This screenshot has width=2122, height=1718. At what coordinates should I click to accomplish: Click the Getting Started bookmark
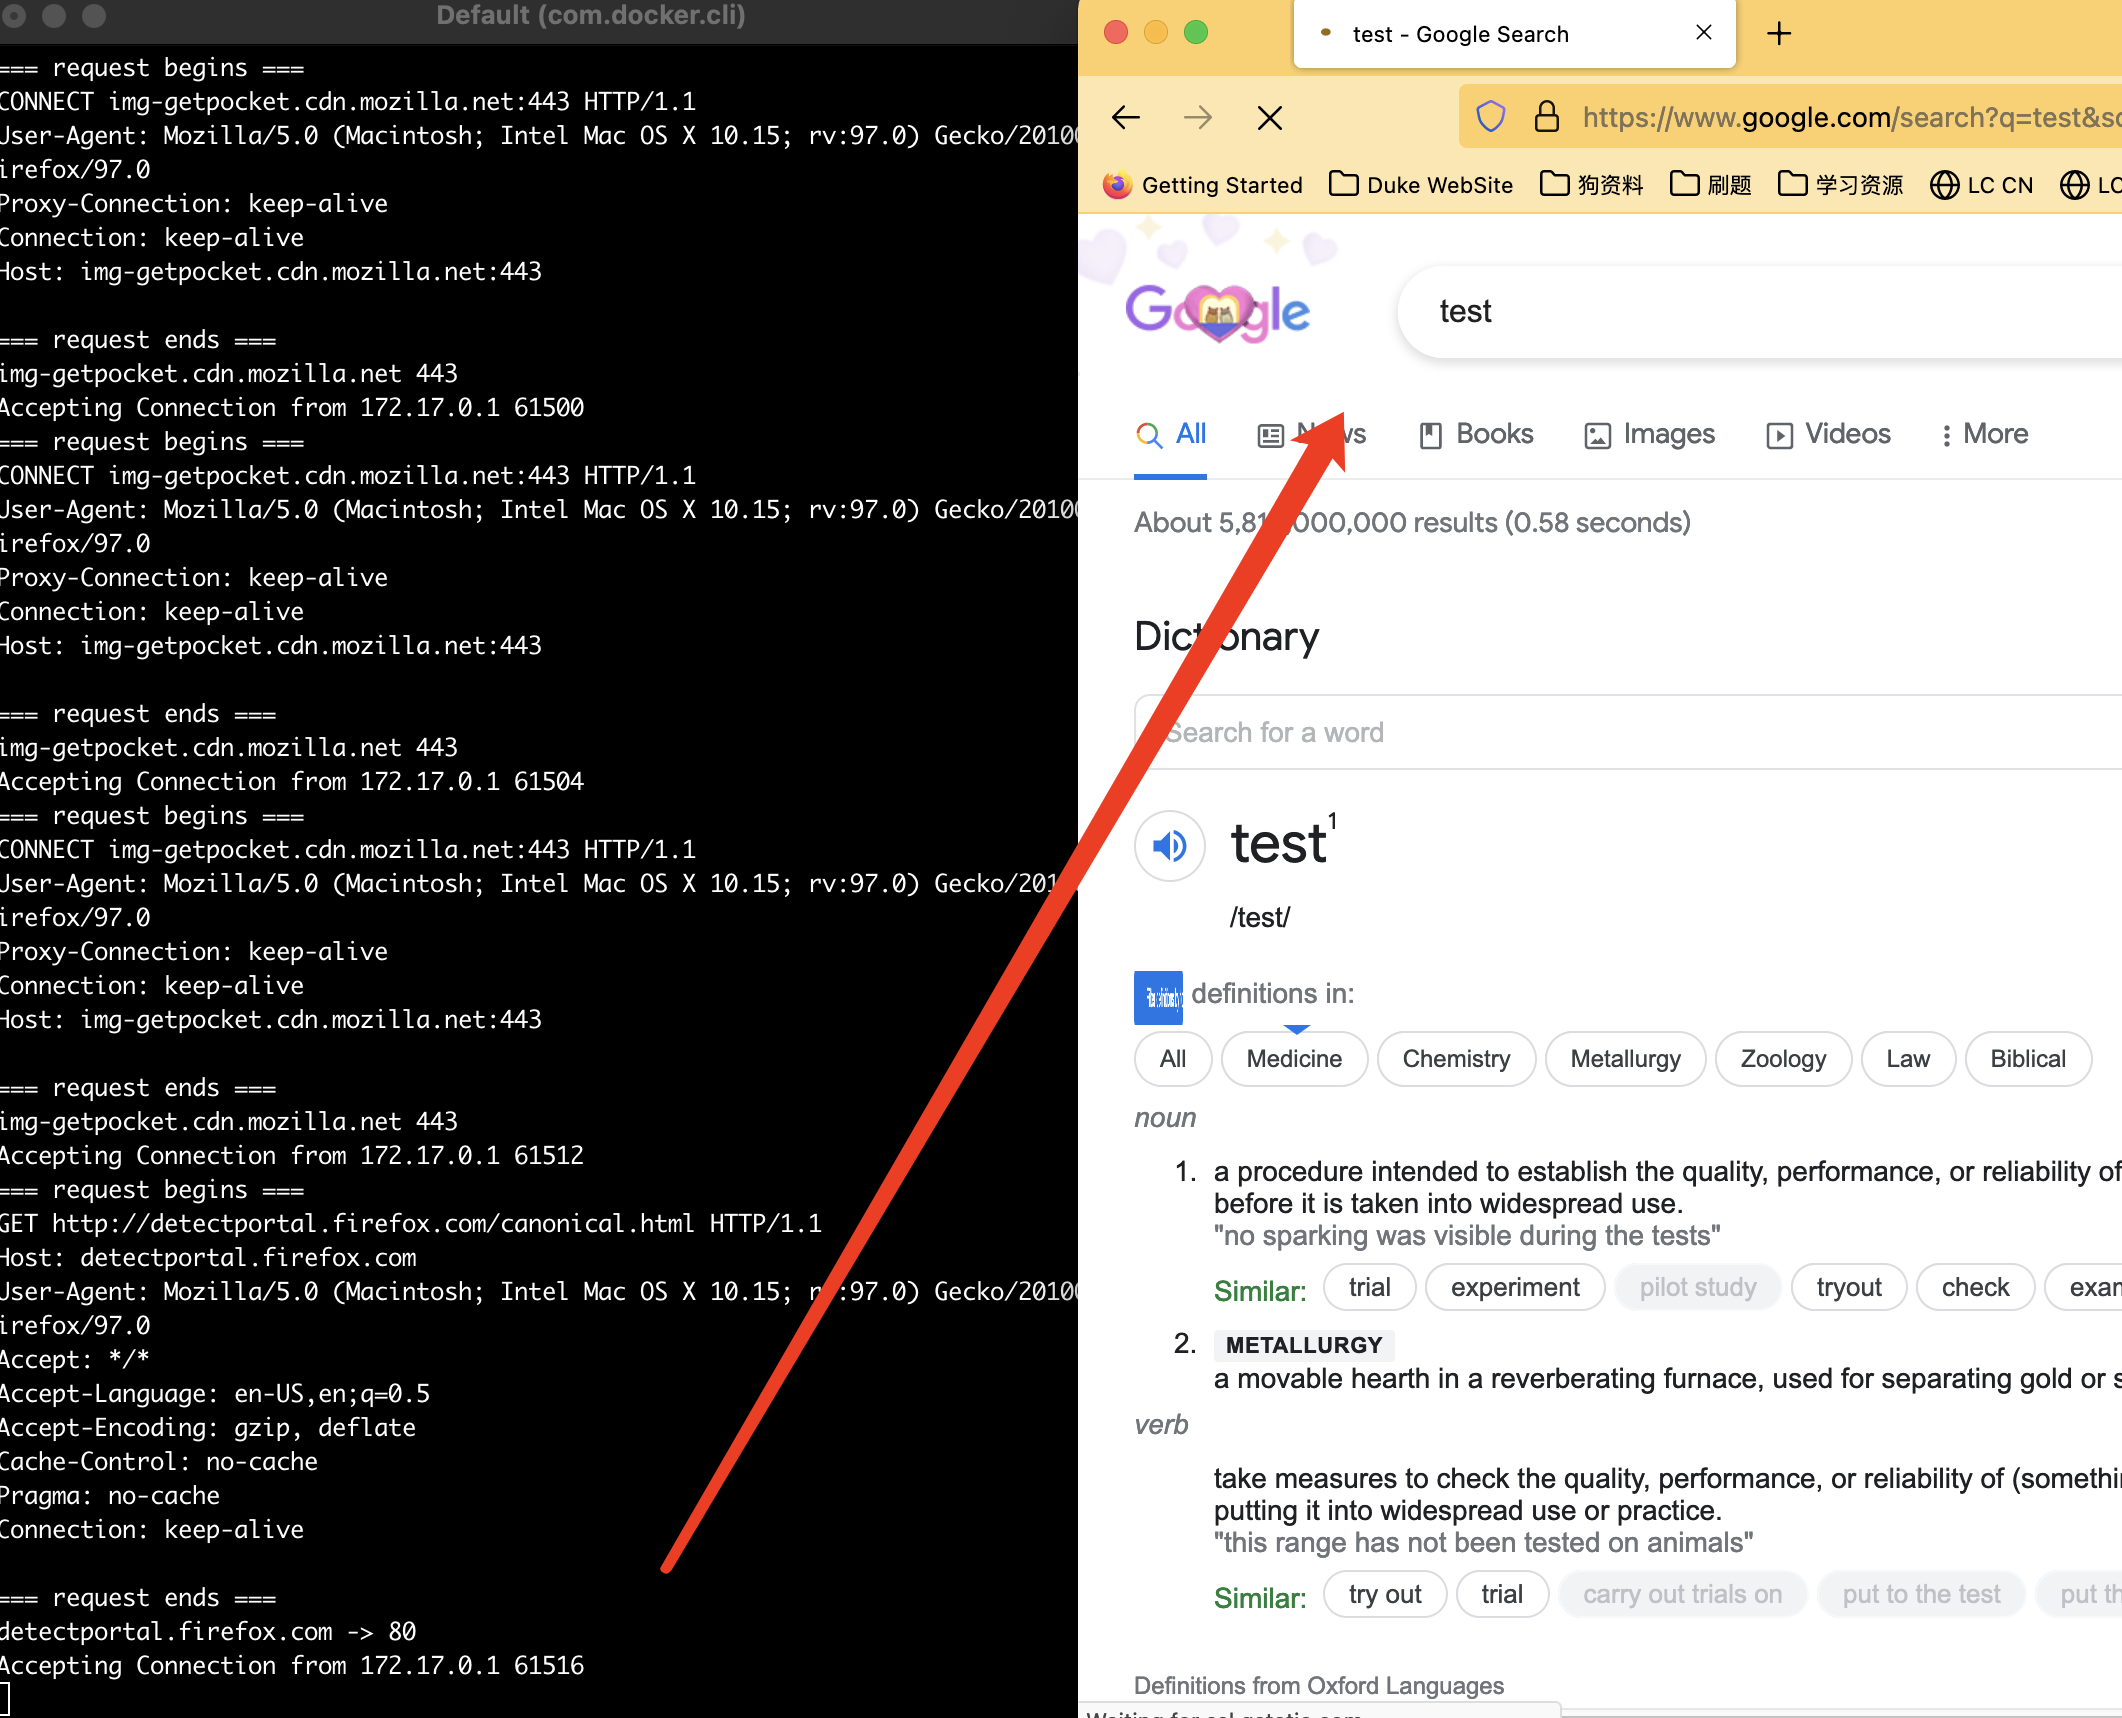tap(1203, 185)
